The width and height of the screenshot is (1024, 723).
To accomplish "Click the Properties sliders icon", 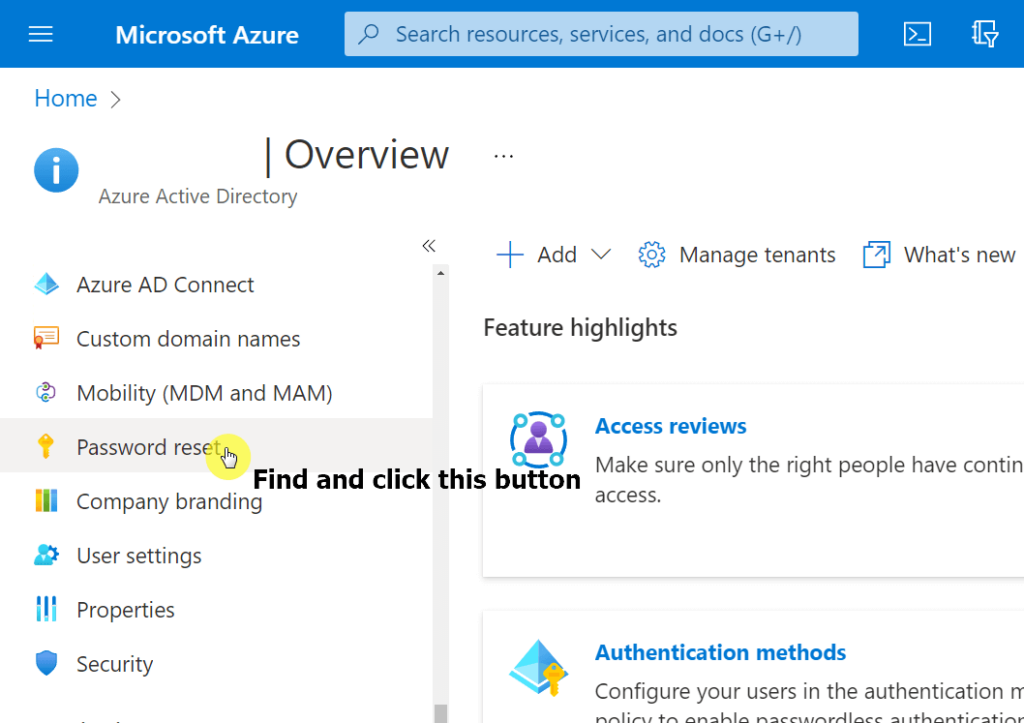I will click(x=46, y=609).
